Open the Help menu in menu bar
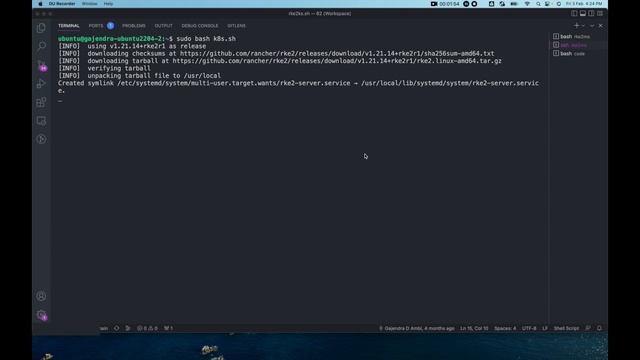640x360 pixels. 108,4
